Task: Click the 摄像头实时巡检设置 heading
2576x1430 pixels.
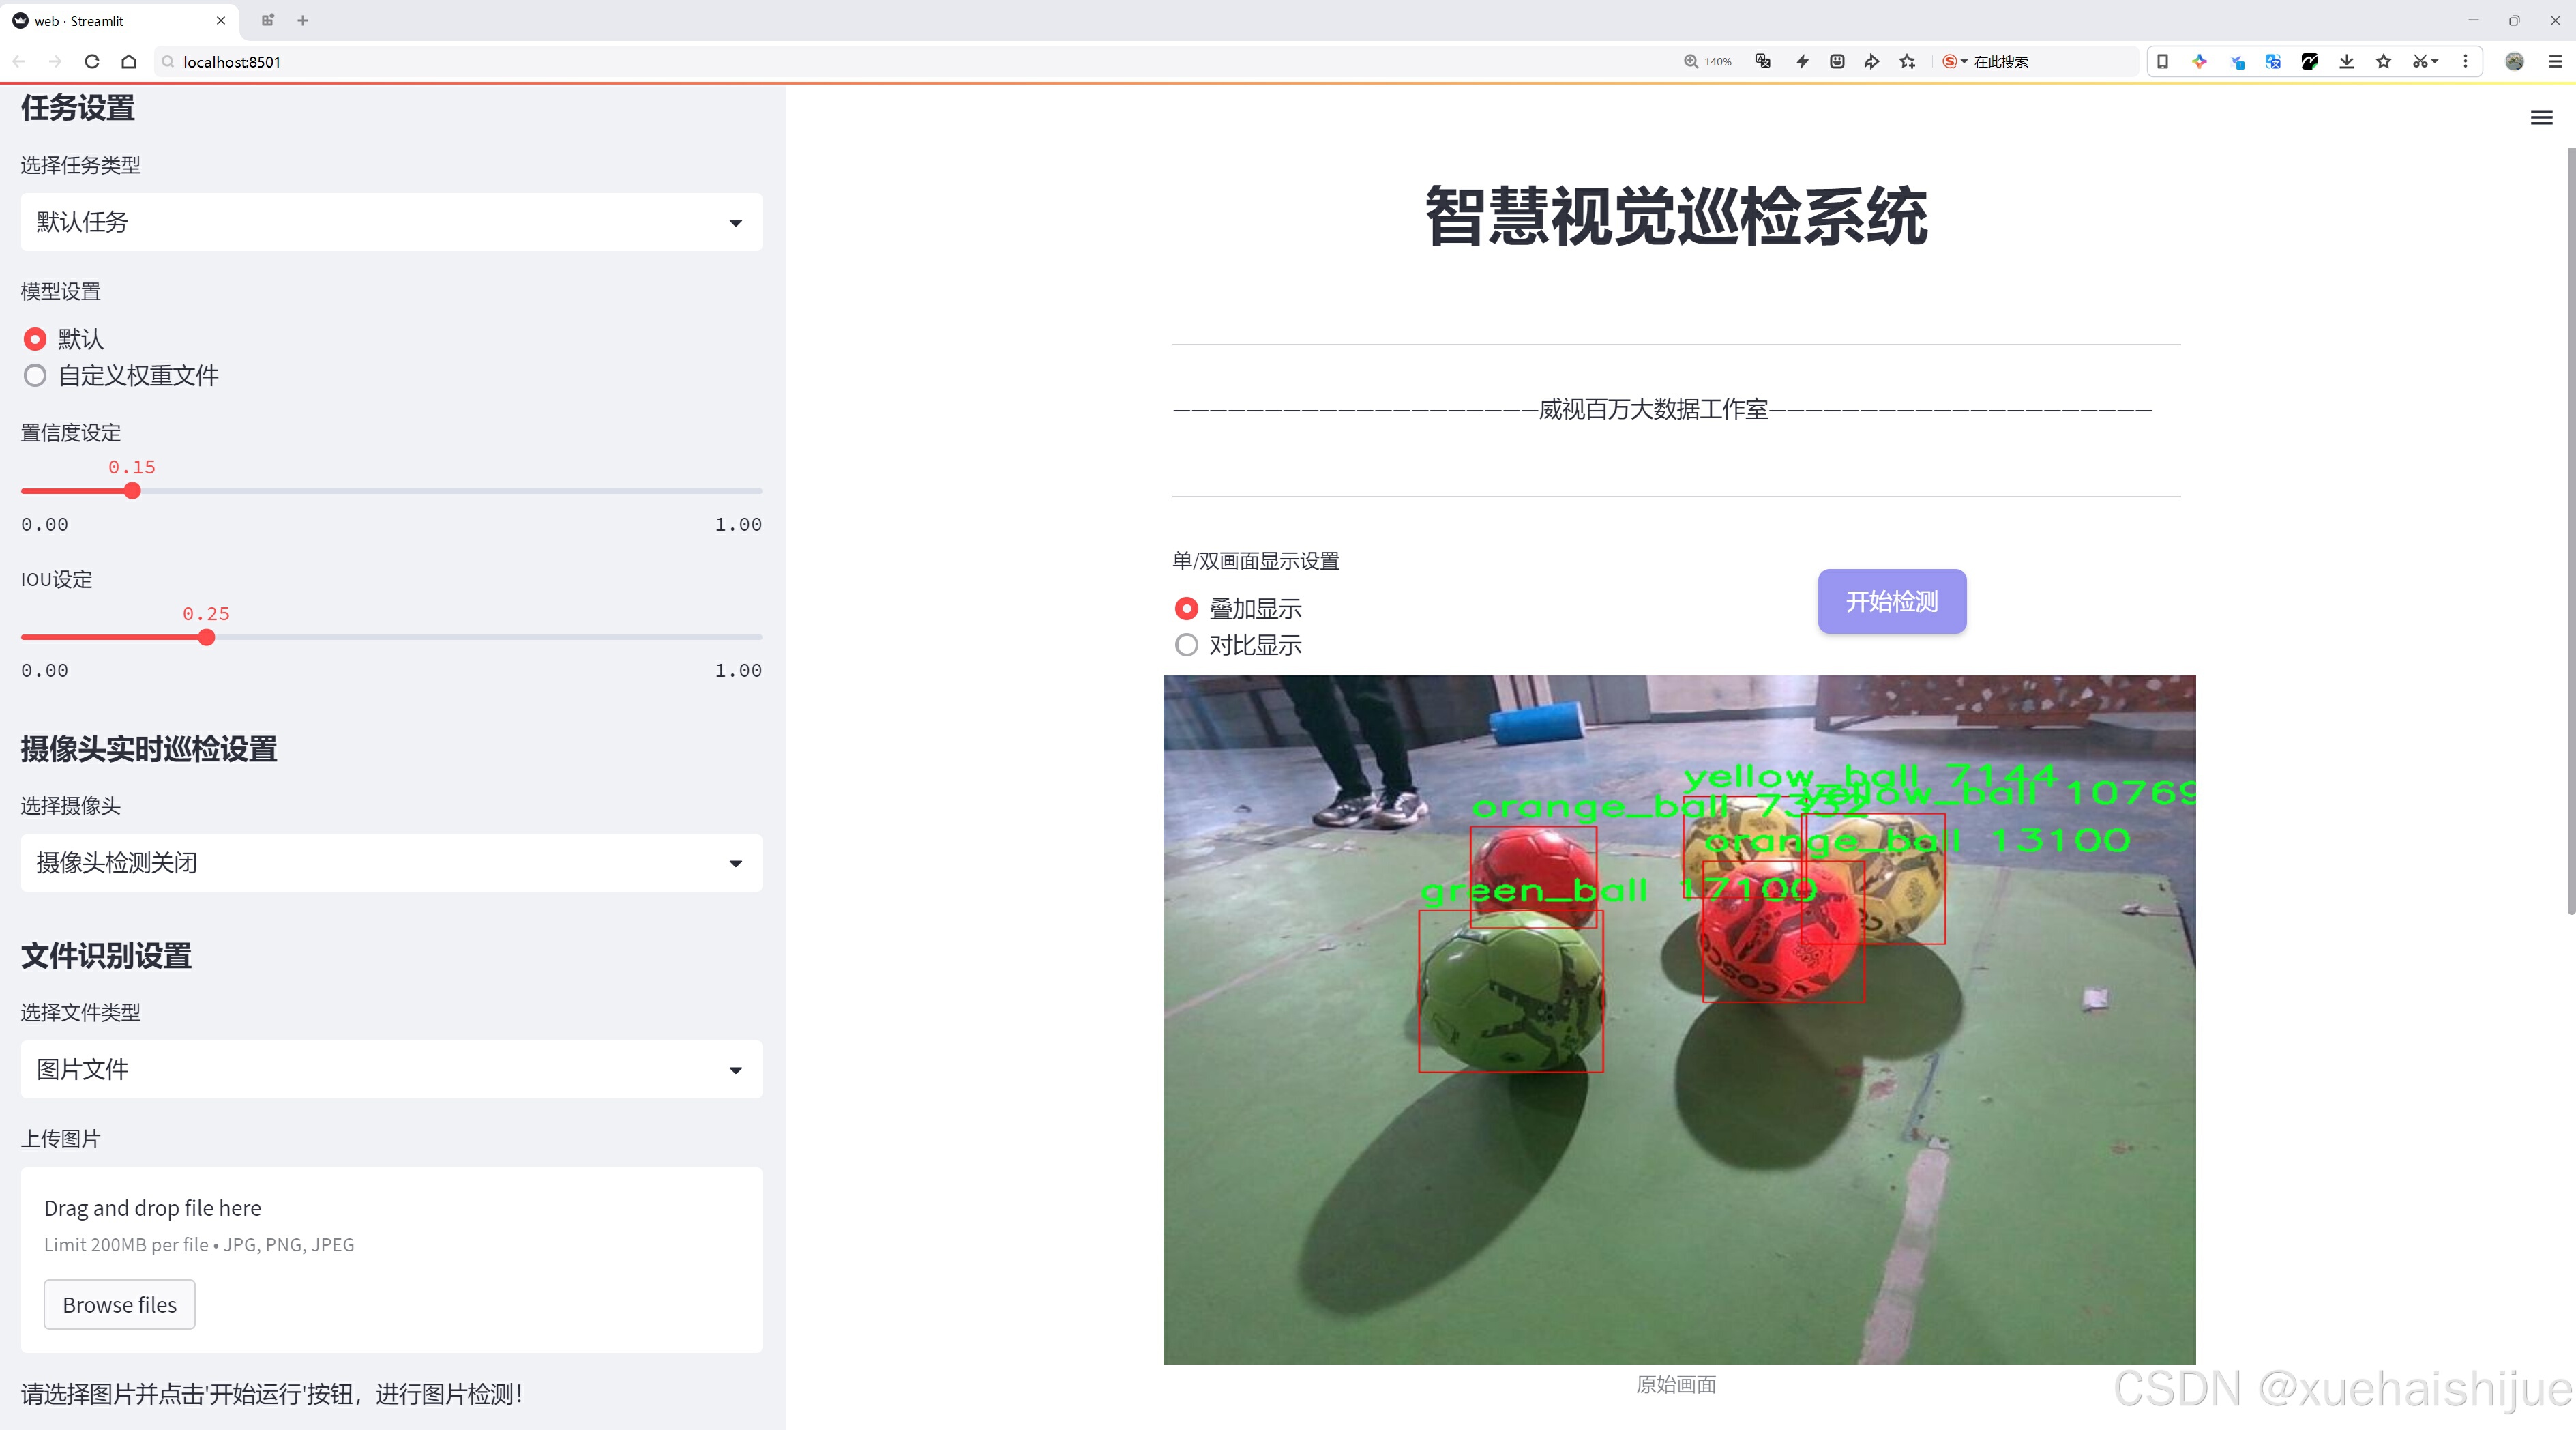Action: coord(149,749)
